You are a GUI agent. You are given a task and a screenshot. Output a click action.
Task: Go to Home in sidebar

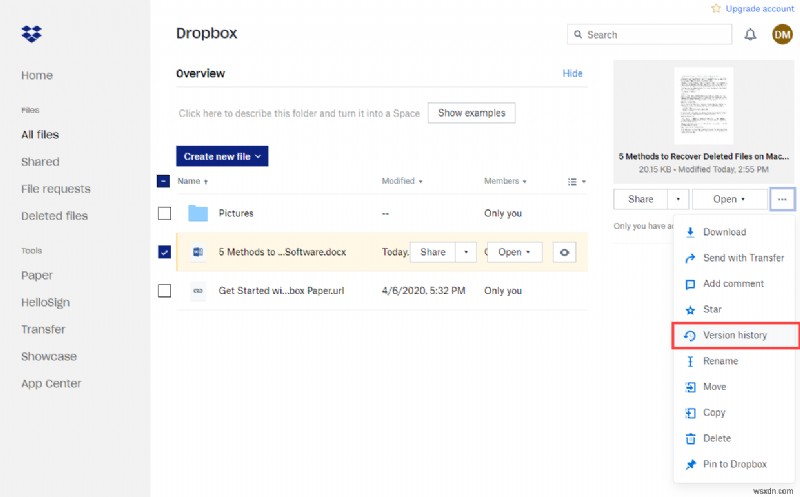tap(37, 76)
